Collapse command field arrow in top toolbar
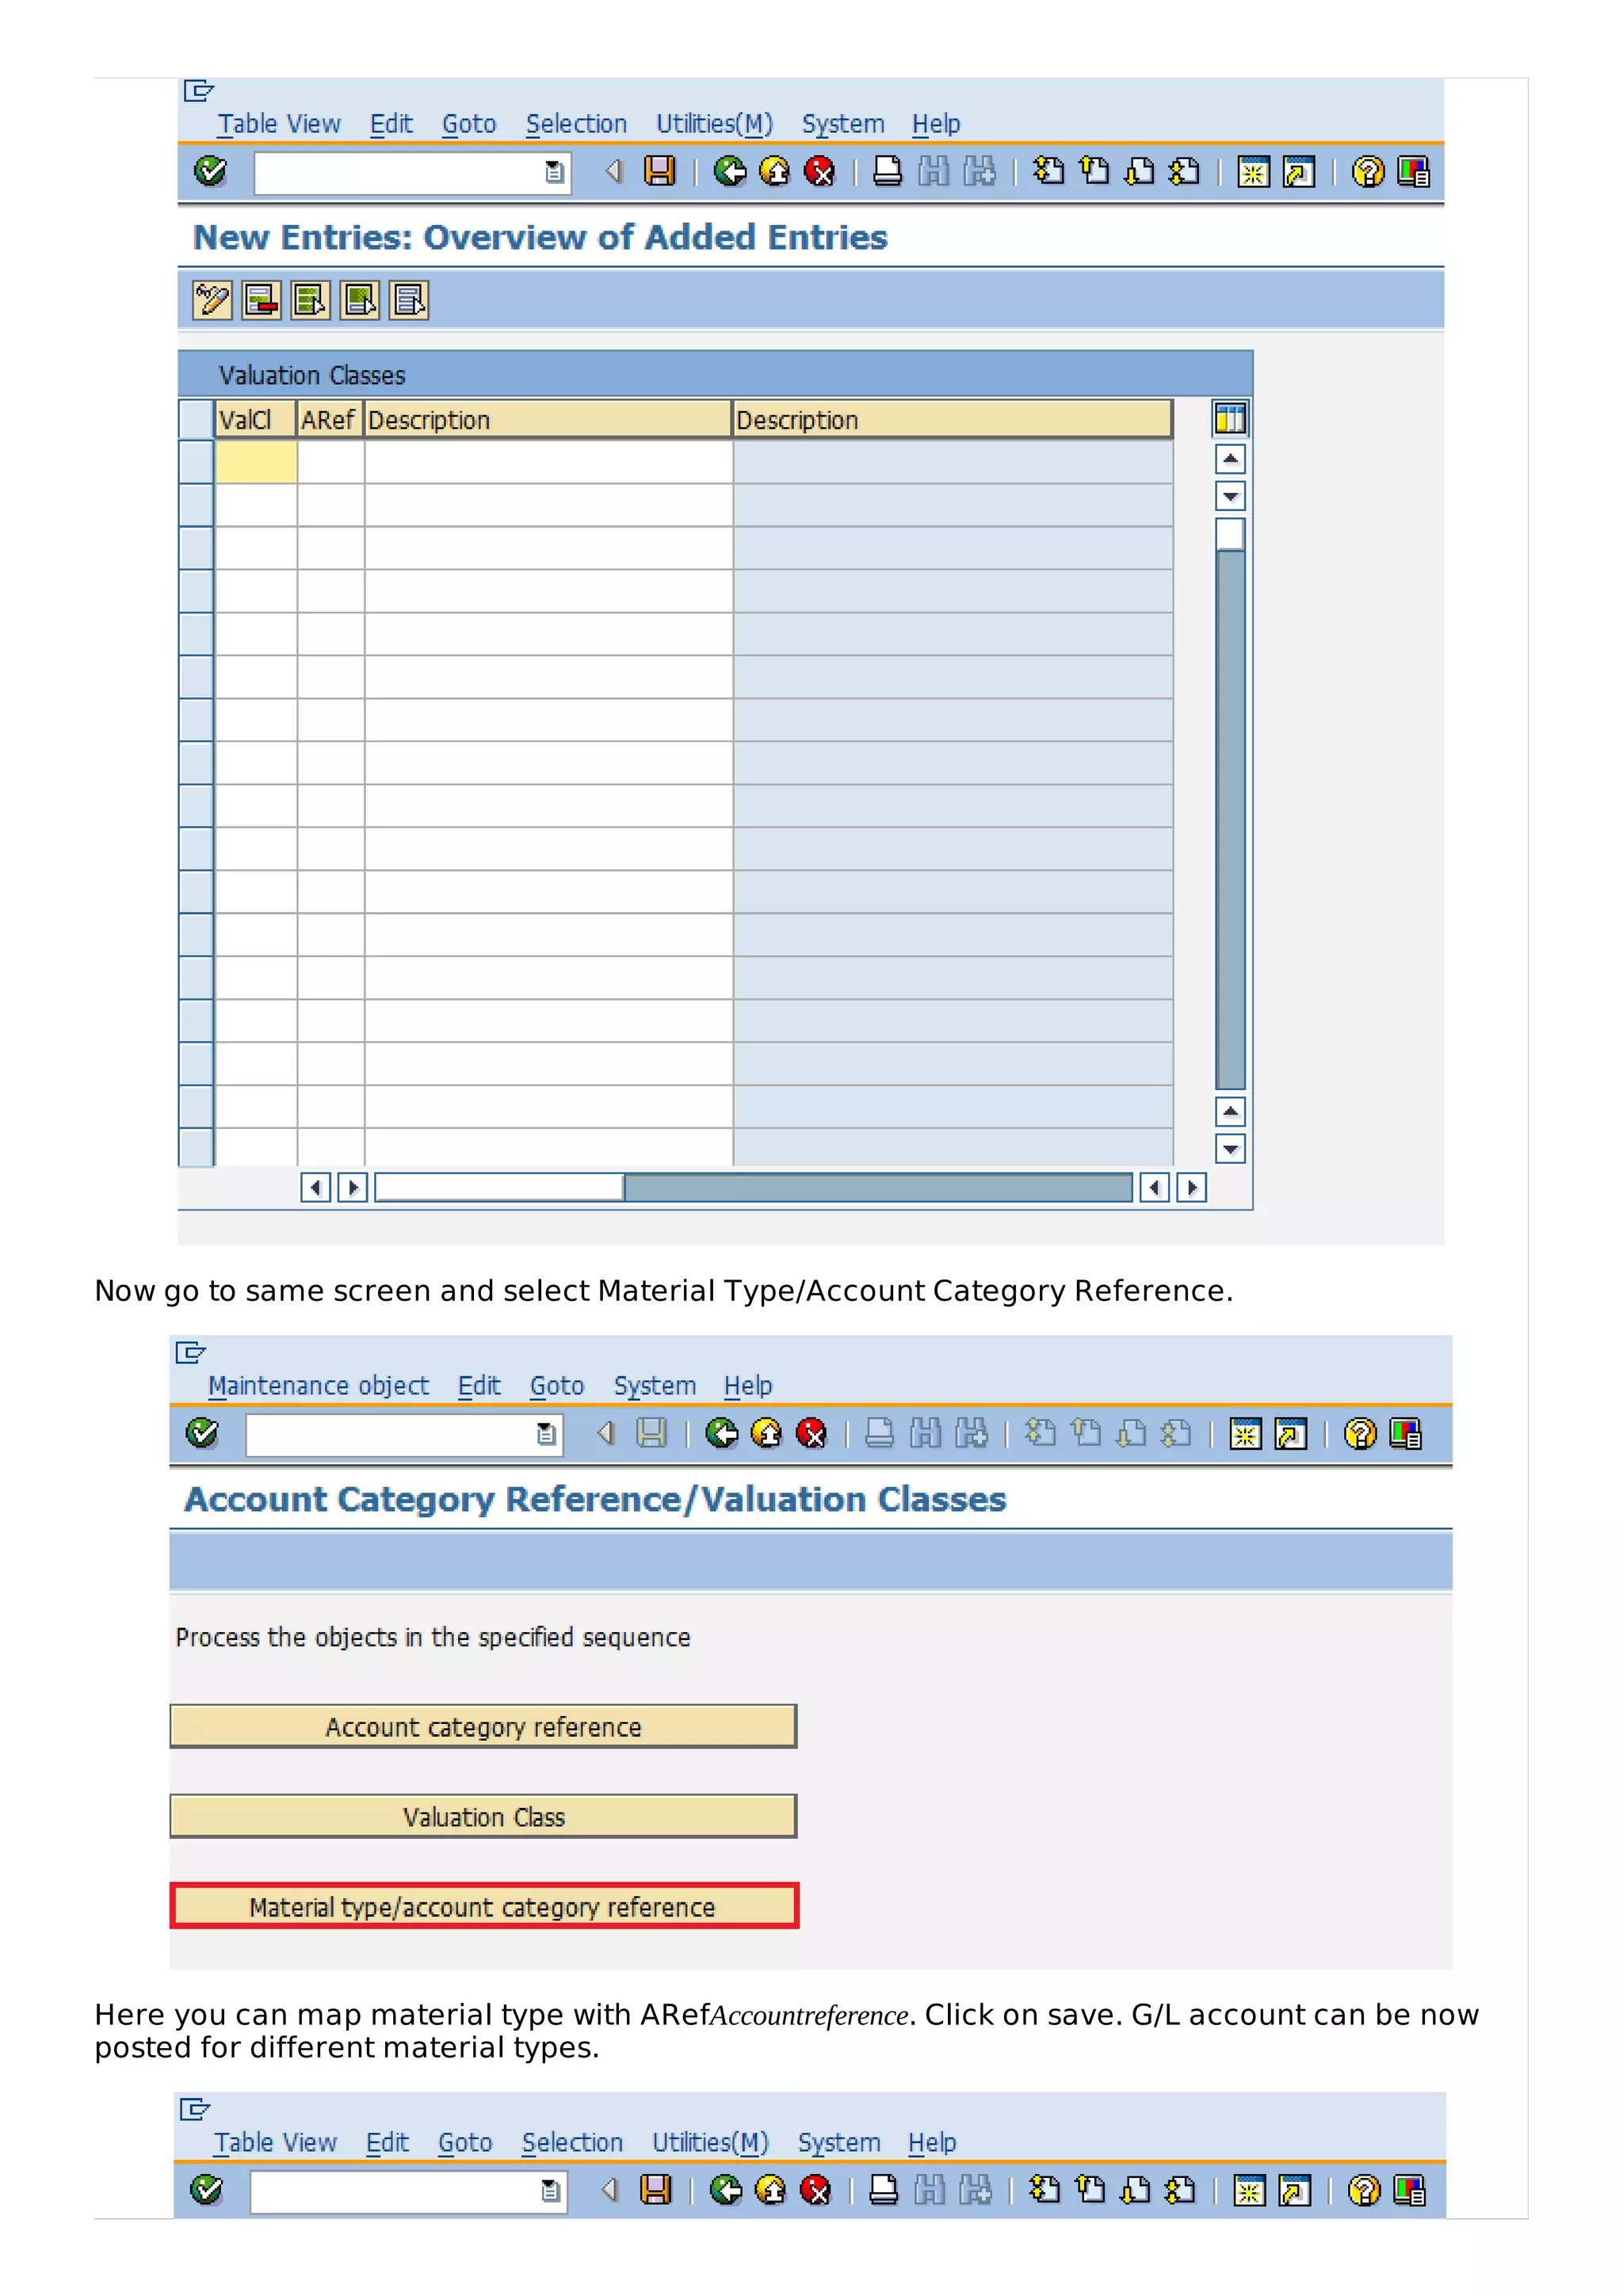 614,172
